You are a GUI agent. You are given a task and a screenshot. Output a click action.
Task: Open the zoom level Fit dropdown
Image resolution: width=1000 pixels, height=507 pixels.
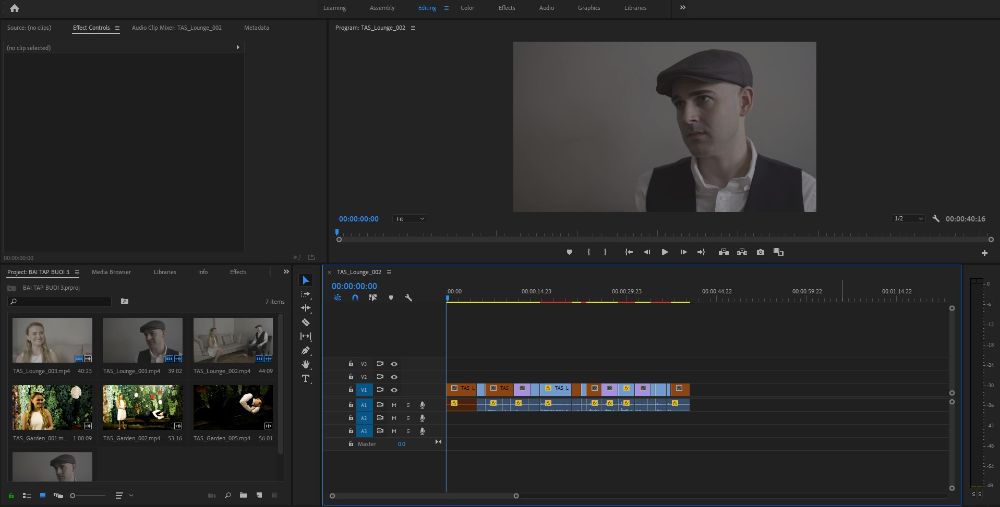pos(409,219)
